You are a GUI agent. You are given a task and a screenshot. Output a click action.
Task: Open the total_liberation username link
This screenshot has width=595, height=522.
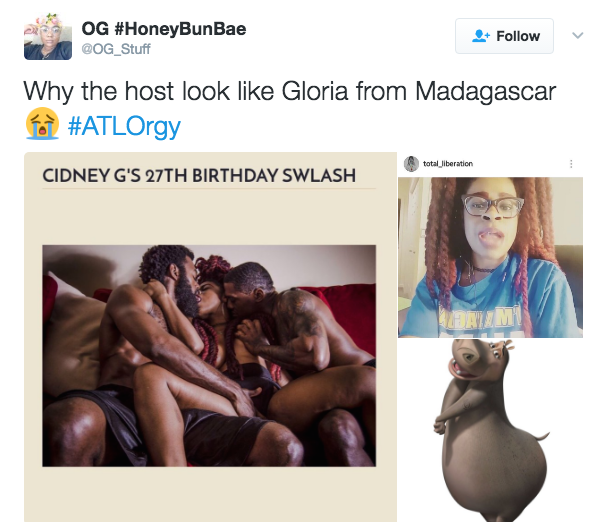click(x=448, y=164)
